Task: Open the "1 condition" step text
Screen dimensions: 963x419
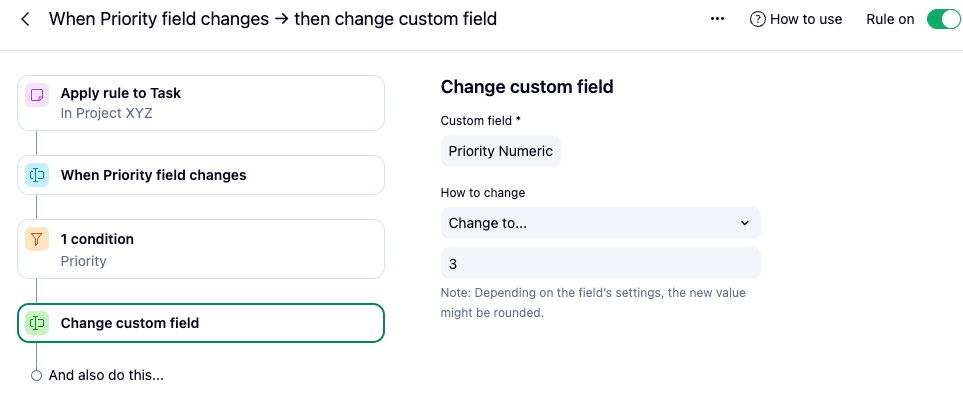Action: [x=97, y=239]
